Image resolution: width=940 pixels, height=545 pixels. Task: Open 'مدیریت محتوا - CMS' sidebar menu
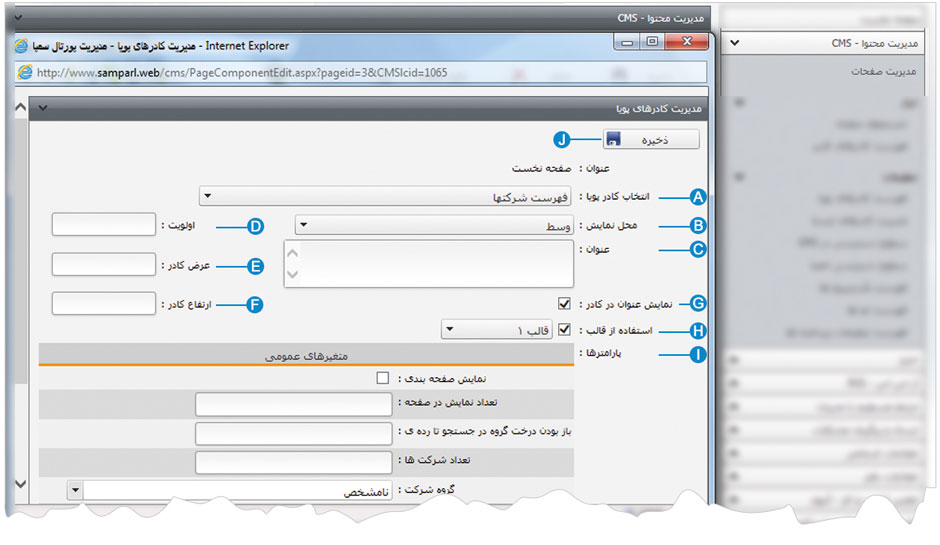point(830,44)
